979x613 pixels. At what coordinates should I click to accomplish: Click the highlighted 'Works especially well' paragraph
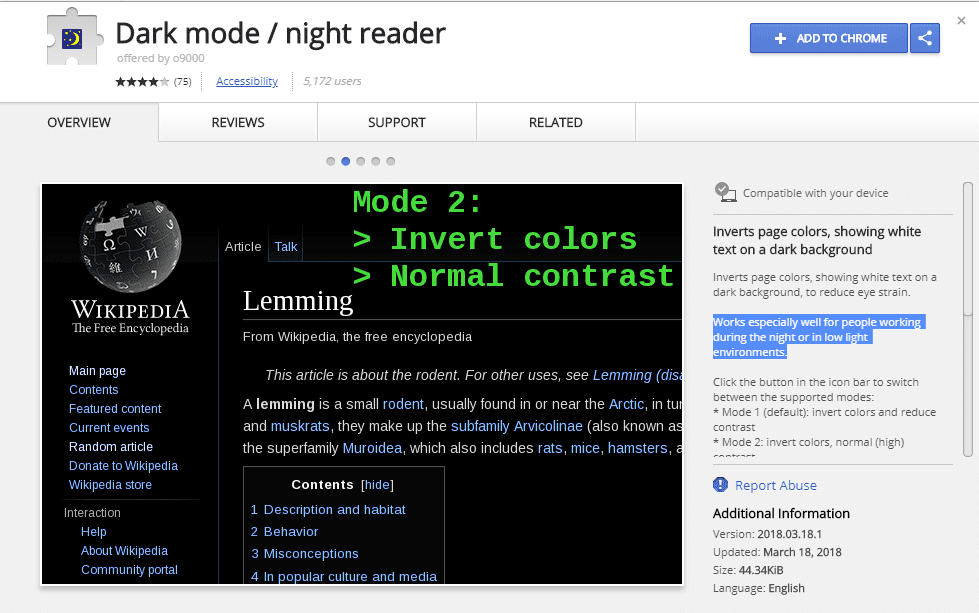pyautogui.click(x=819, y=337)
